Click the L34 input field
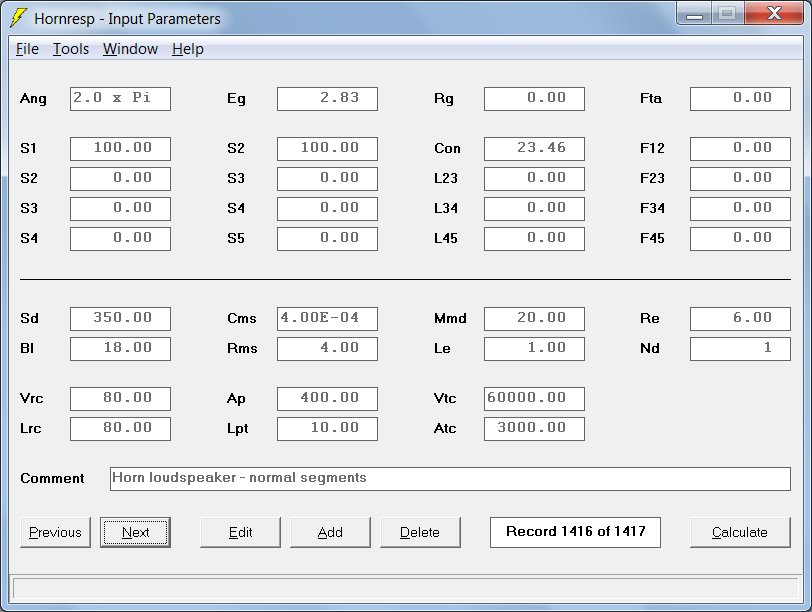This screenshot has width=812, height=612. 534,209
